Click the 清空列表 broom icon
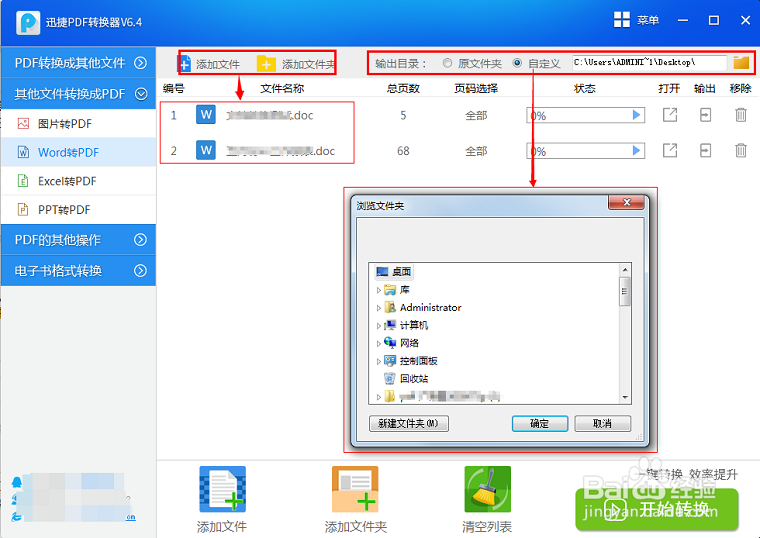Image resolution: width=760 pixels, height=538 pixels. (x=487, y=489)
